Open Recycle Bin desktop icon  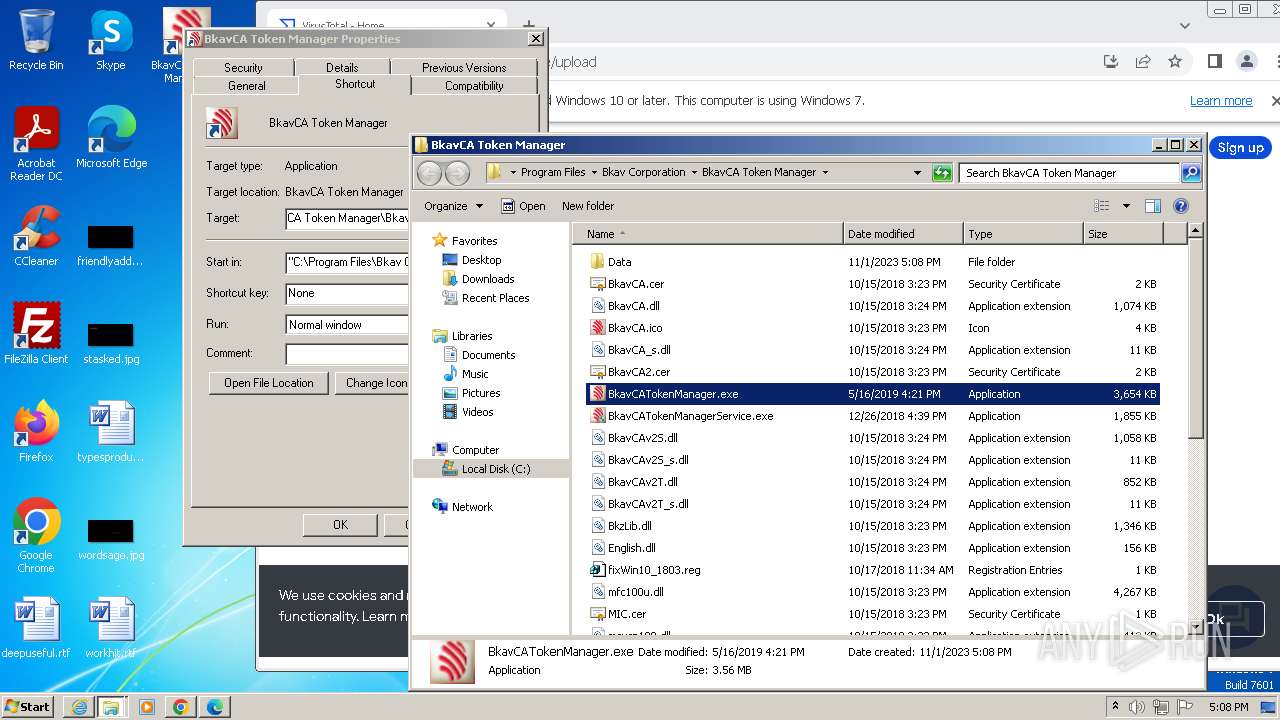click(36, 40)
